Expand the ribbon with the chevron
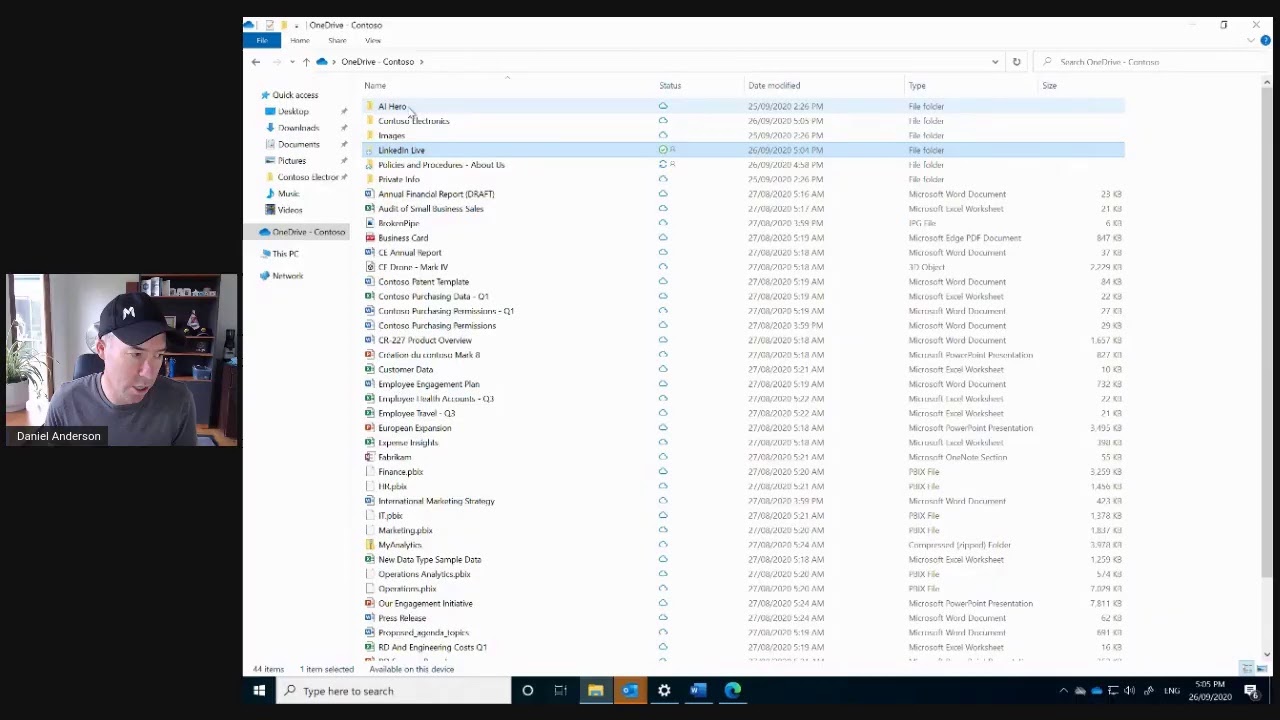Image resolution: width=1280 pixels, height=720 pixels. click(x=1251, y=41)
